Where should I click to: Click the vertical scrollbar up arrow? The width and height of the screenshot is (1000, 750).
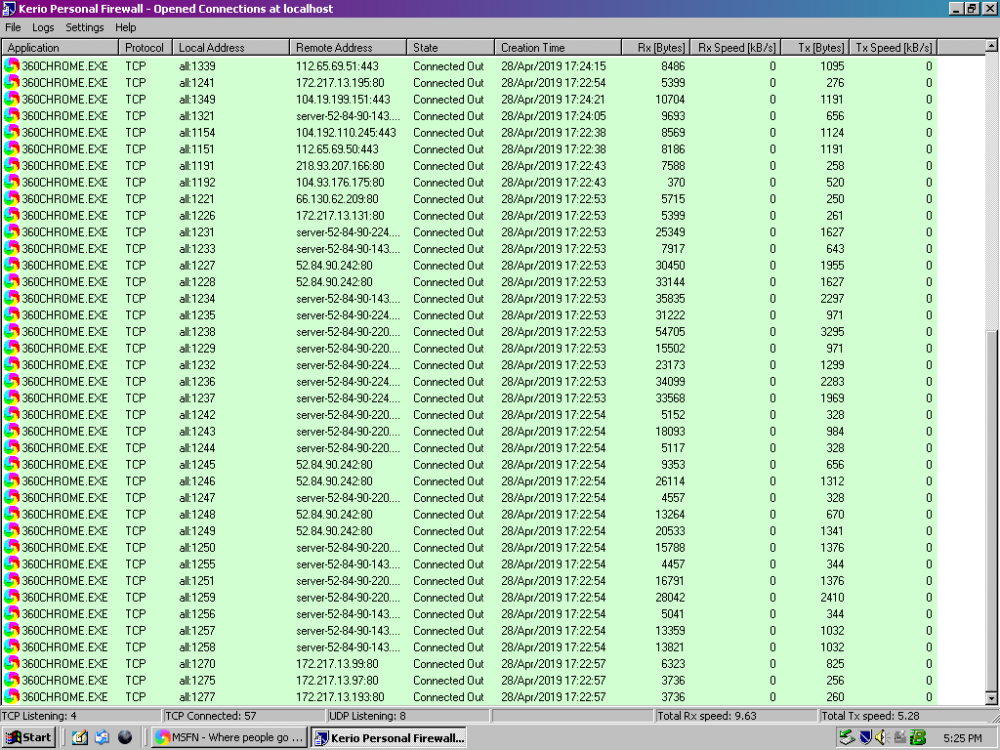tap(991, 46)
